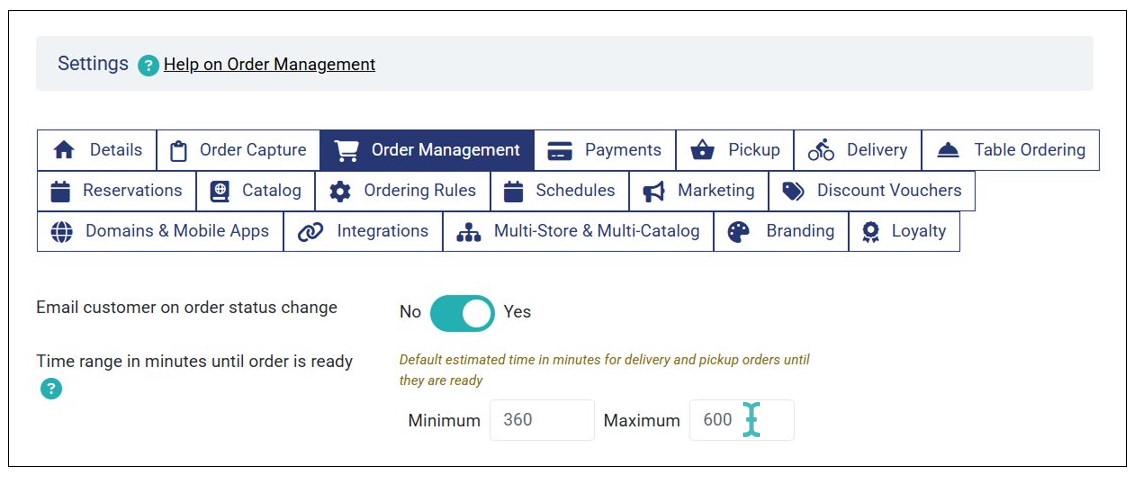This screenshot has width=1135, height=477.
Task: Click the Maximum label text
Action: (642, 420)
